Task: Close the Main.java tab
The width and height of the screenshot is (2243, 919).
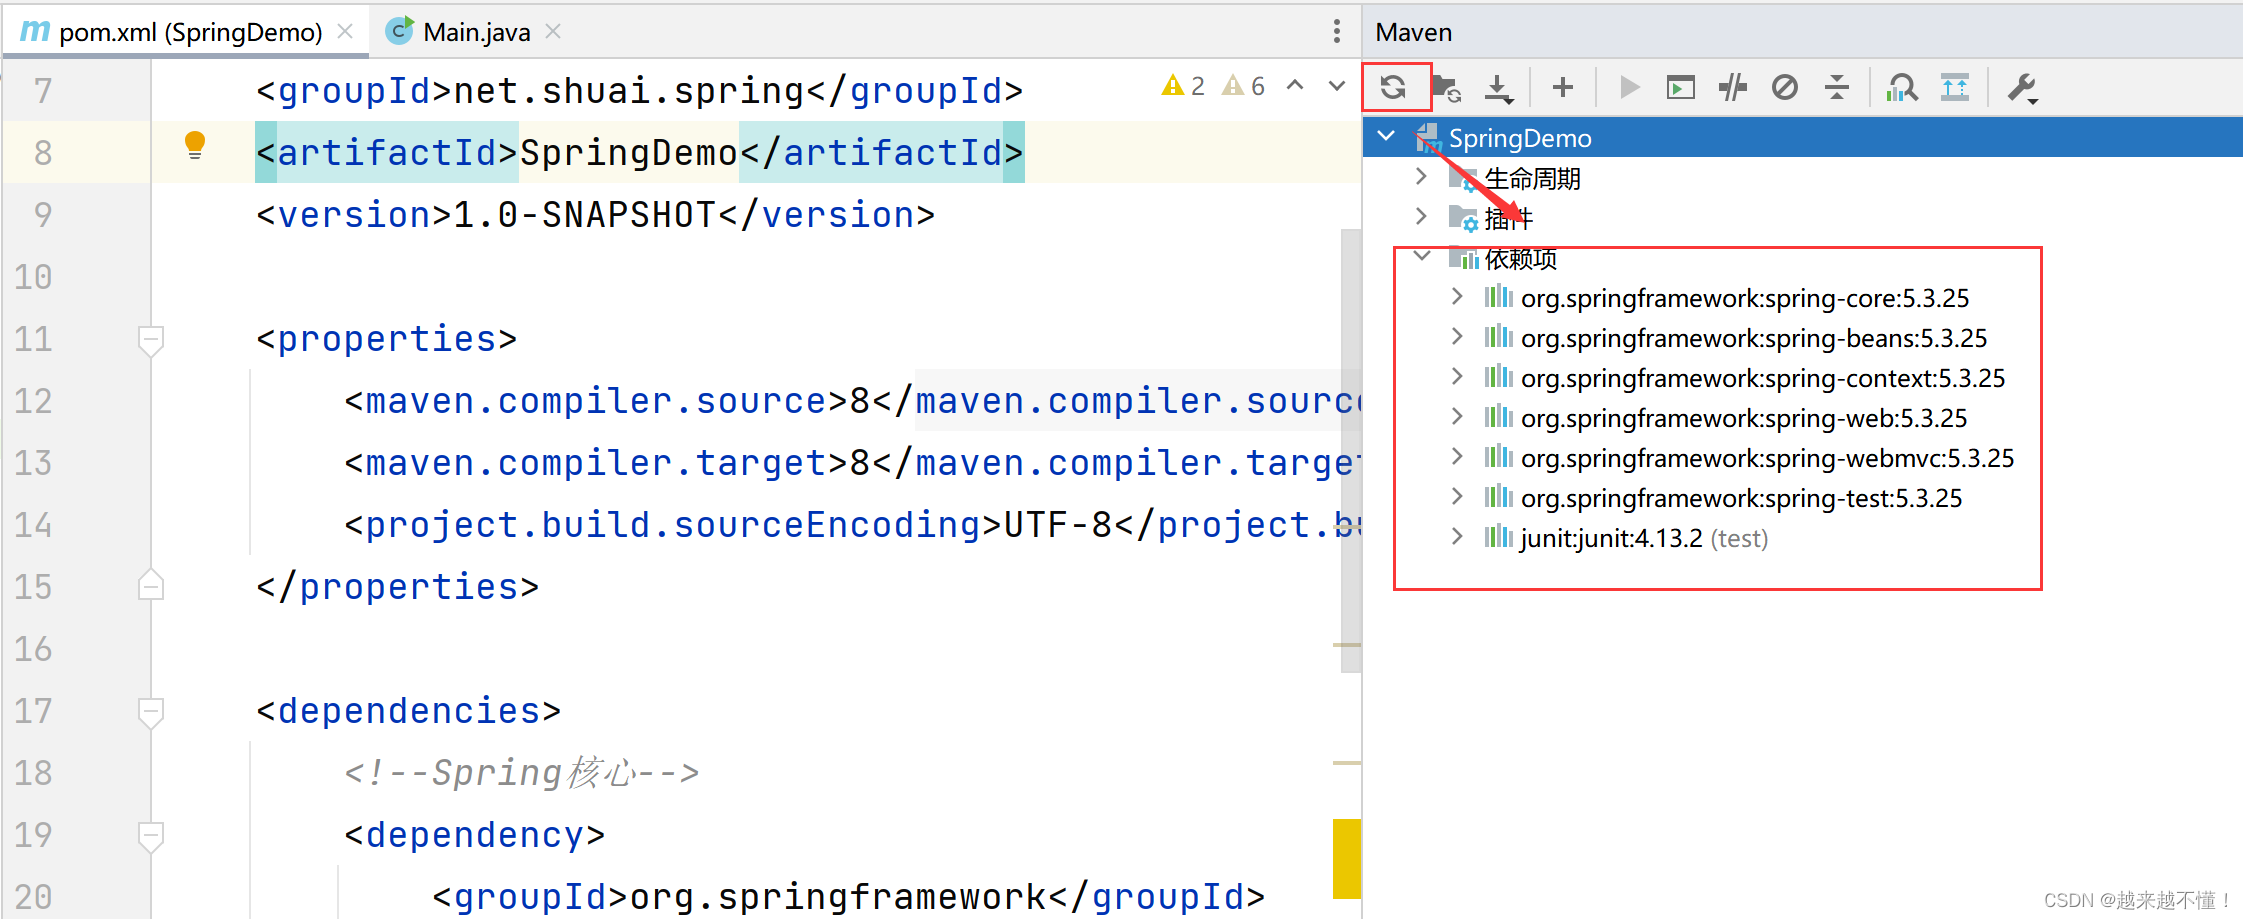Action: pos(553,32)
